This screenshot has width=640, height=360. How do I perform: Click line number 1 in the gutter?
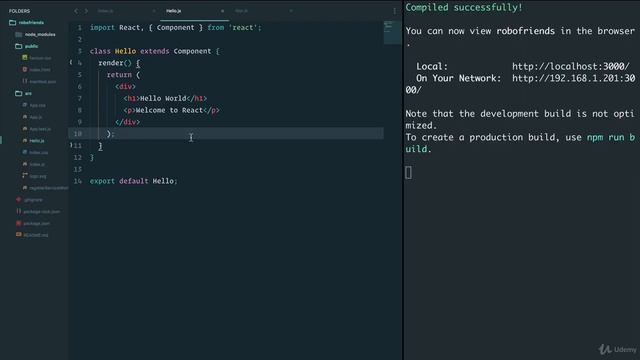80,27
